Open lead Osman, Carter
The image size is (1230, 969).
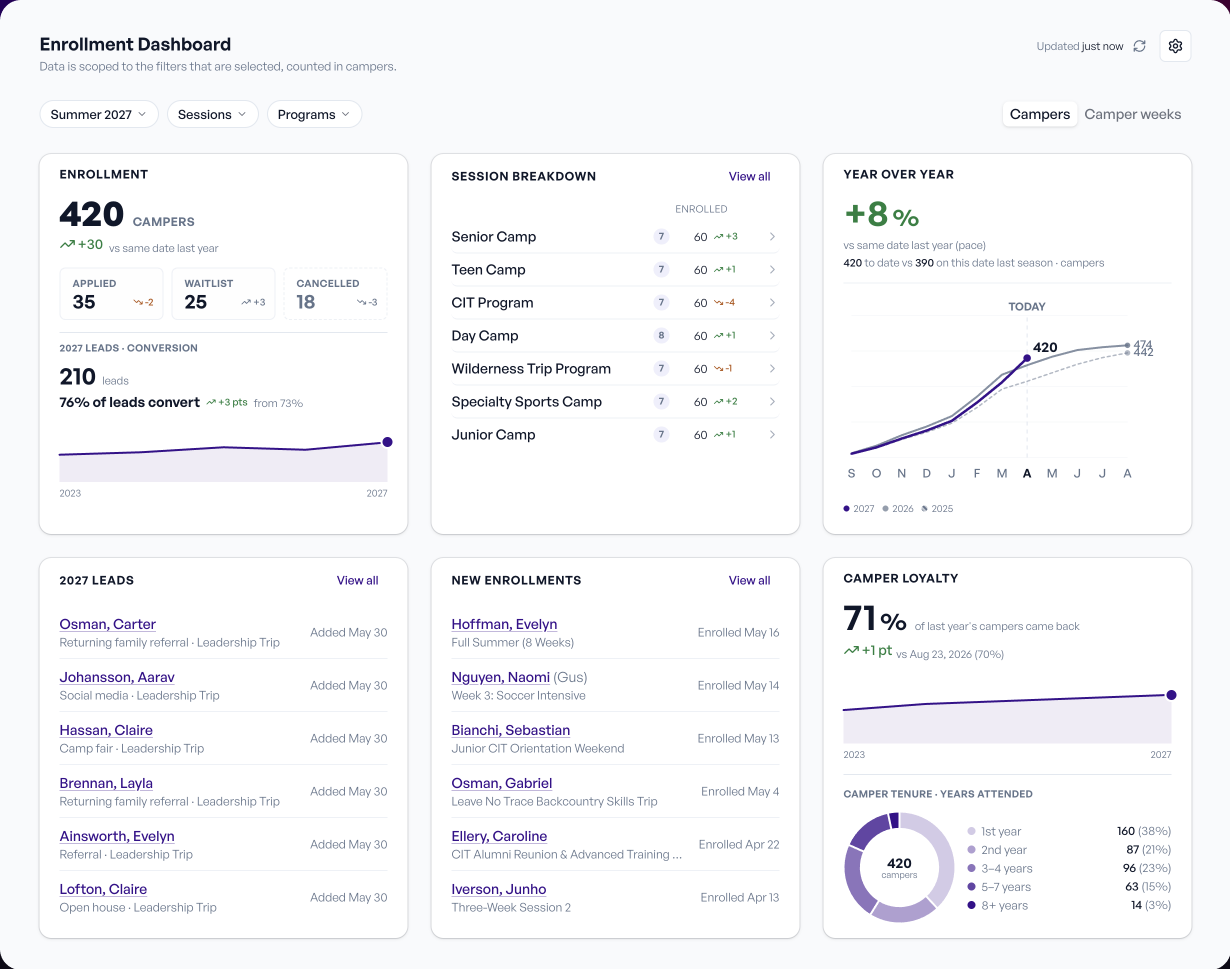(107, 624)
